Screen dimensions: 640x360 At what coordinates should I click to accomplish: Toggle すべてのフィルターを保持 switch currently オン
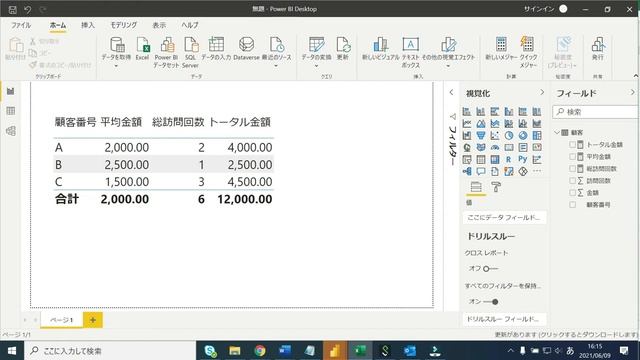tap(490, 302)
